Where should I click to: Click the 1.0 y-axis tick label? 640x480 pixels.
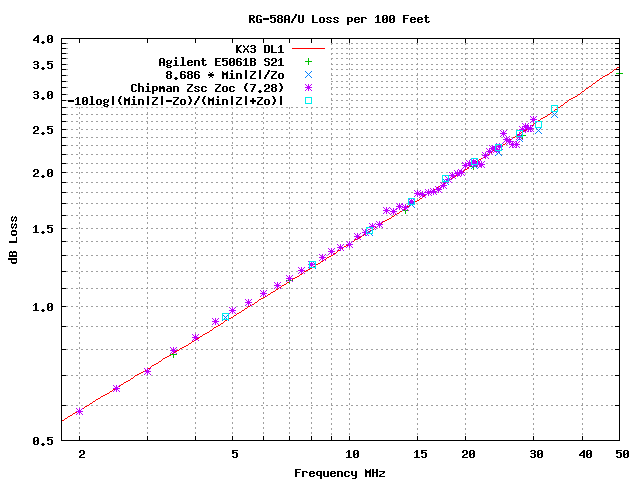[43, 307]
